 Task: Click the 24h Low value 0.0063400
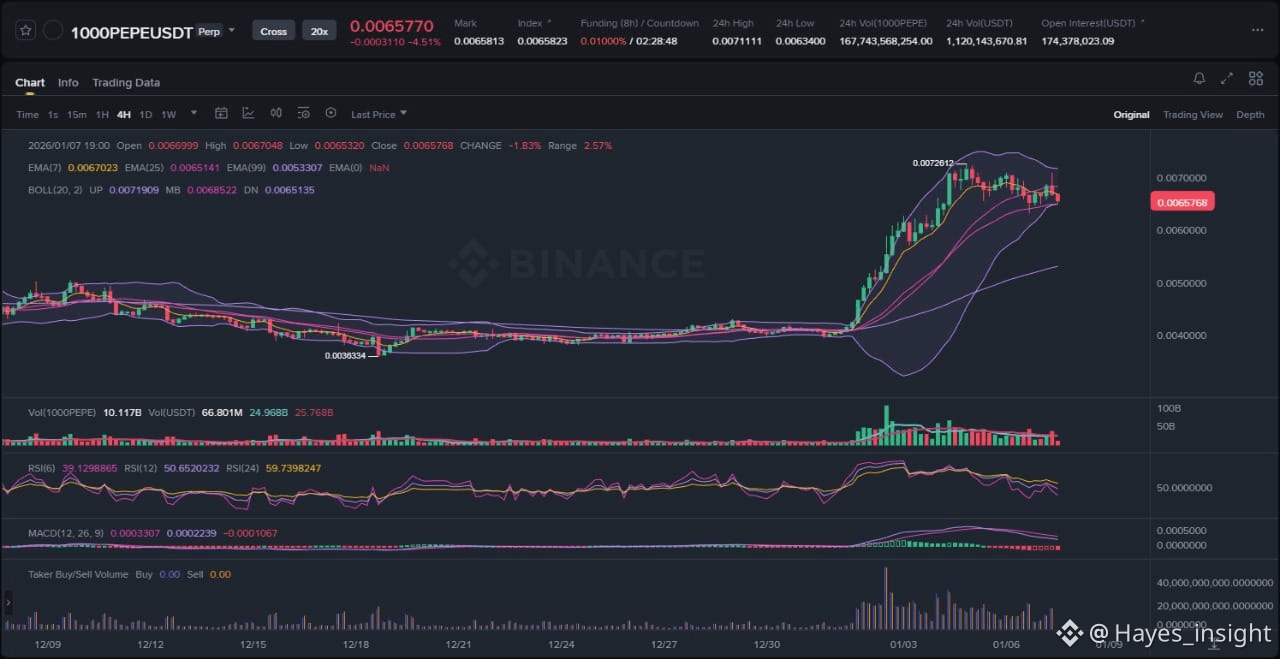[x=800, y=41]
